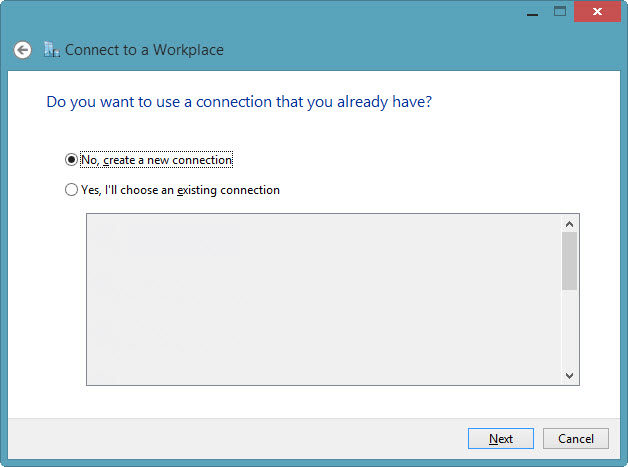The image size is (628, 467).
Task: Click the scrollbar track below the thumb
Action: (x=570, y=328)
